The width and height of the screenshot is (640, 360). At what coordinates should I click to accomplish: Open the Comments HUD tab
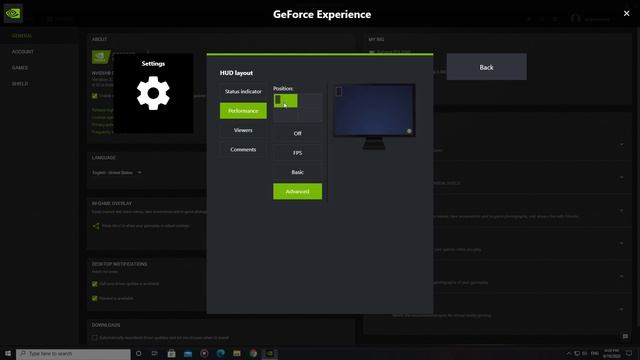coord(243,149)
